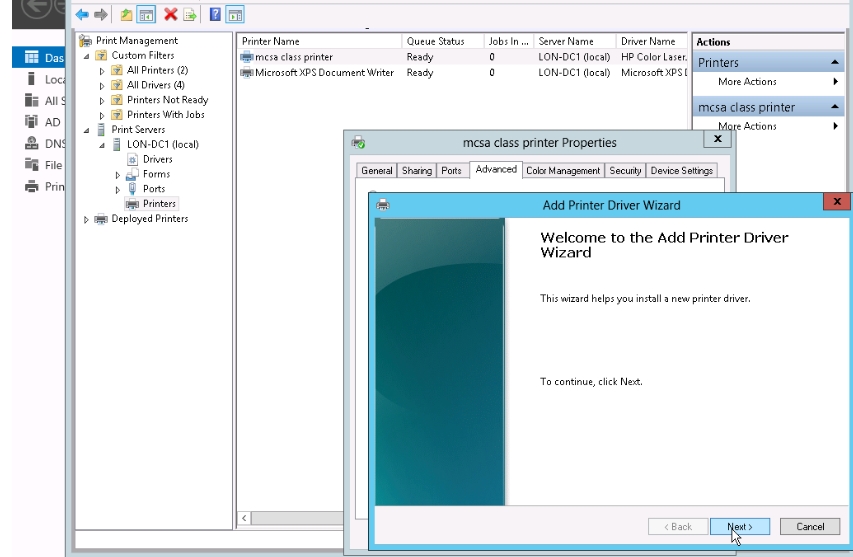Click the Ready status of XPS Document Writer

pos(420,72)
